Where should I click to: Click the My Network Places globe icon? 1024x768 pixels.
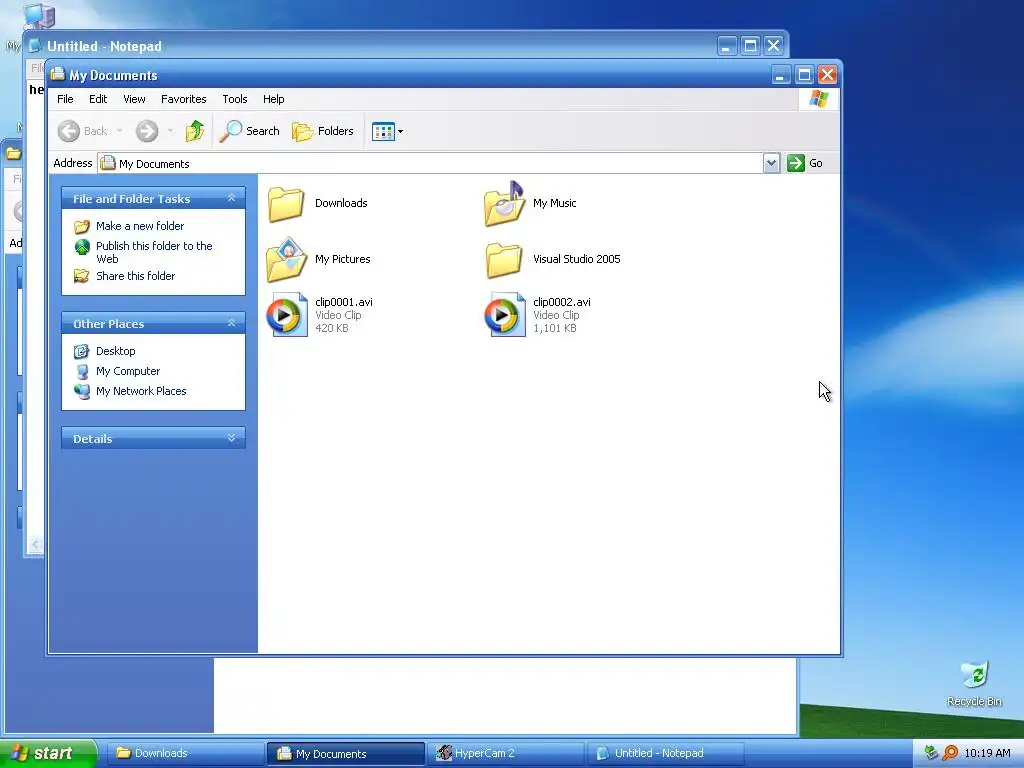pyautogui.click(x=82, y=391)
